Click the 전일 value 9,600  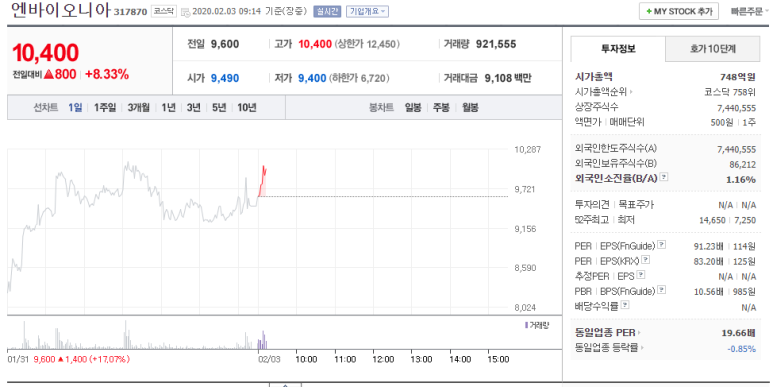coord(225,44)
